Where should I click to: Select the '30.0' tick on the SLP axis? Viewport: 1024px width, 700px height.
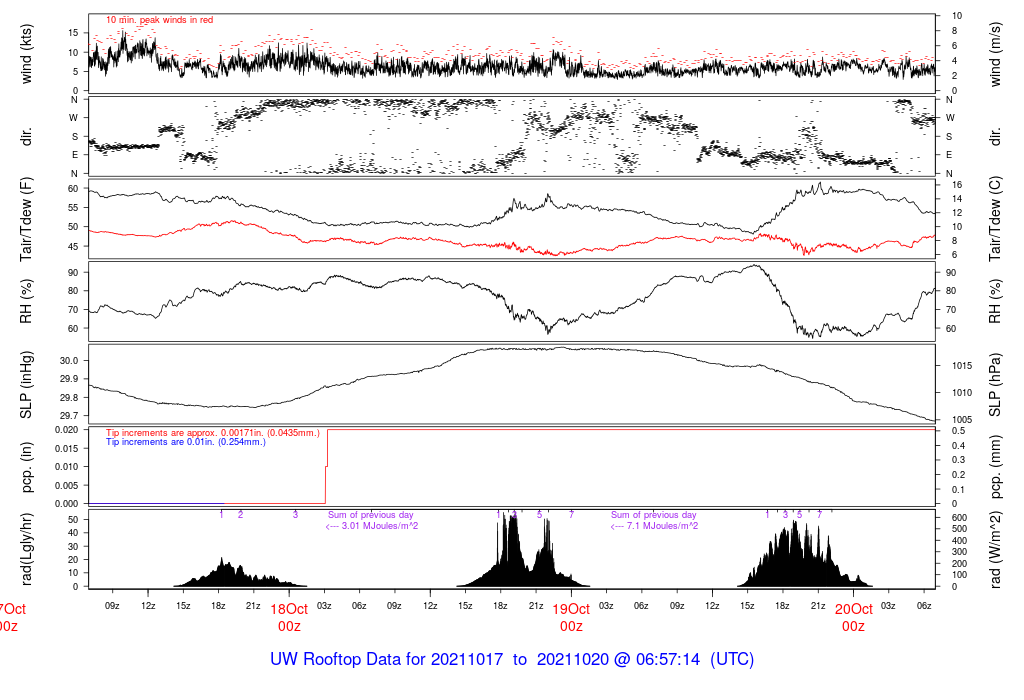(70, 360)
